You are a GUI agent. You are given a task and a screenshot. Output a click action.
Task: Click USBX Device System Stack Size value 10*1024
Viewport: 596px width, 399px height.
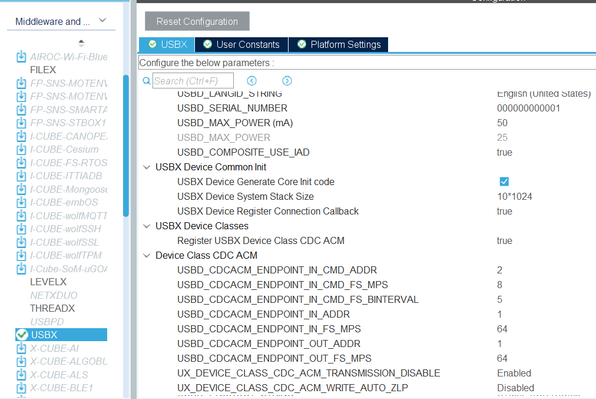pos(515,196)
